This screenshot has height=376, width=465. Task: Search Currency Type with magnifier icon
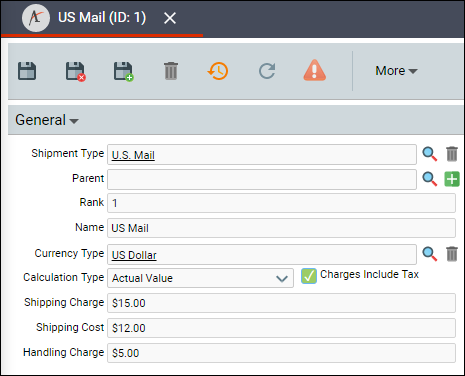point(429,254)
